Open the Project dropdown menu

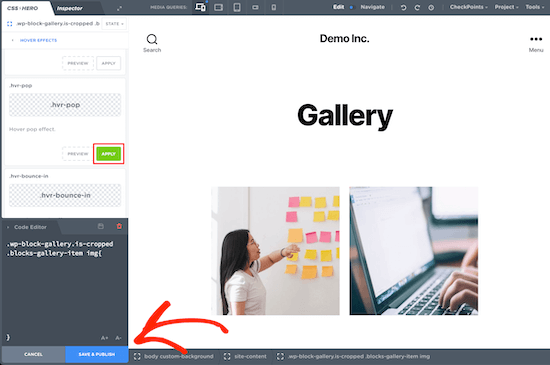coord(506,7)
